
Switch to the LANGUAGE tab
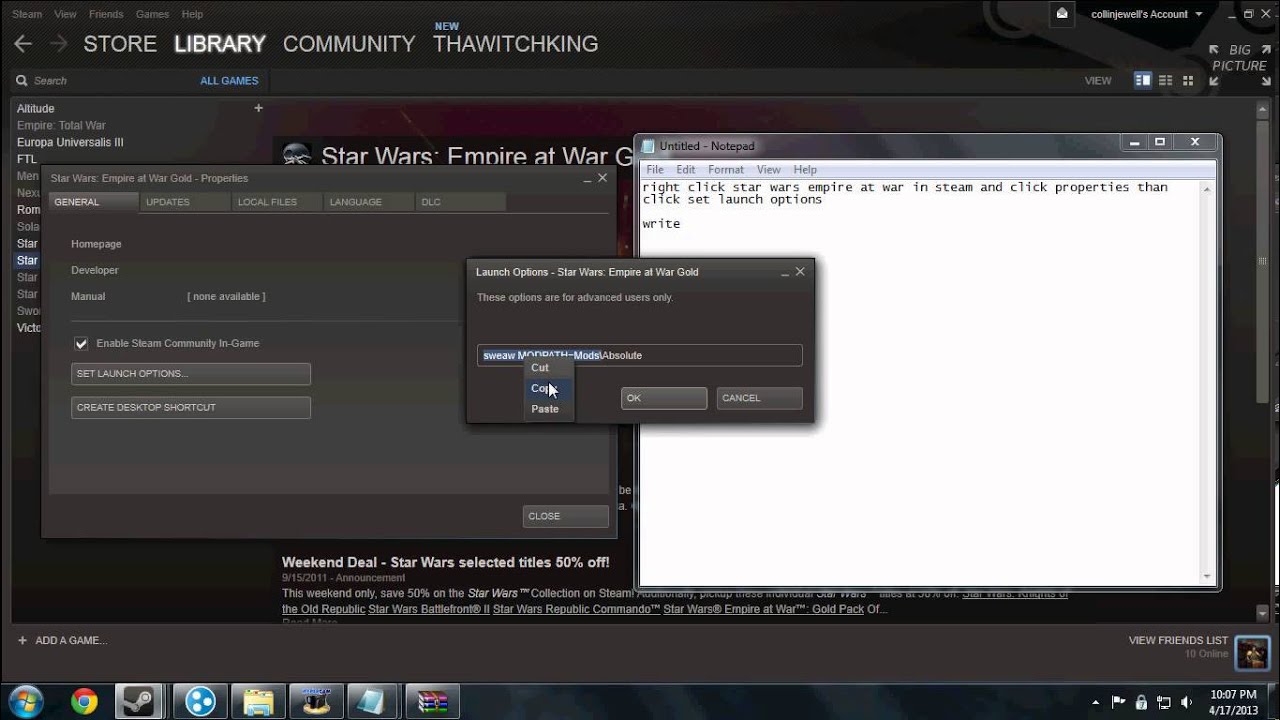coord(368,202)
